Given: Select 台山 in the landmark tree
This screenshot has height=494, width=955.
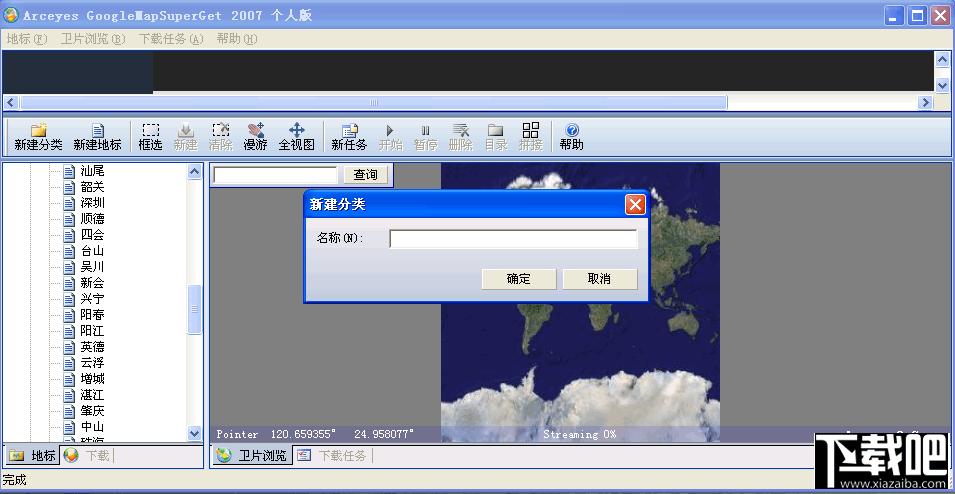Looking at the screenshot, I should [93, 251].
